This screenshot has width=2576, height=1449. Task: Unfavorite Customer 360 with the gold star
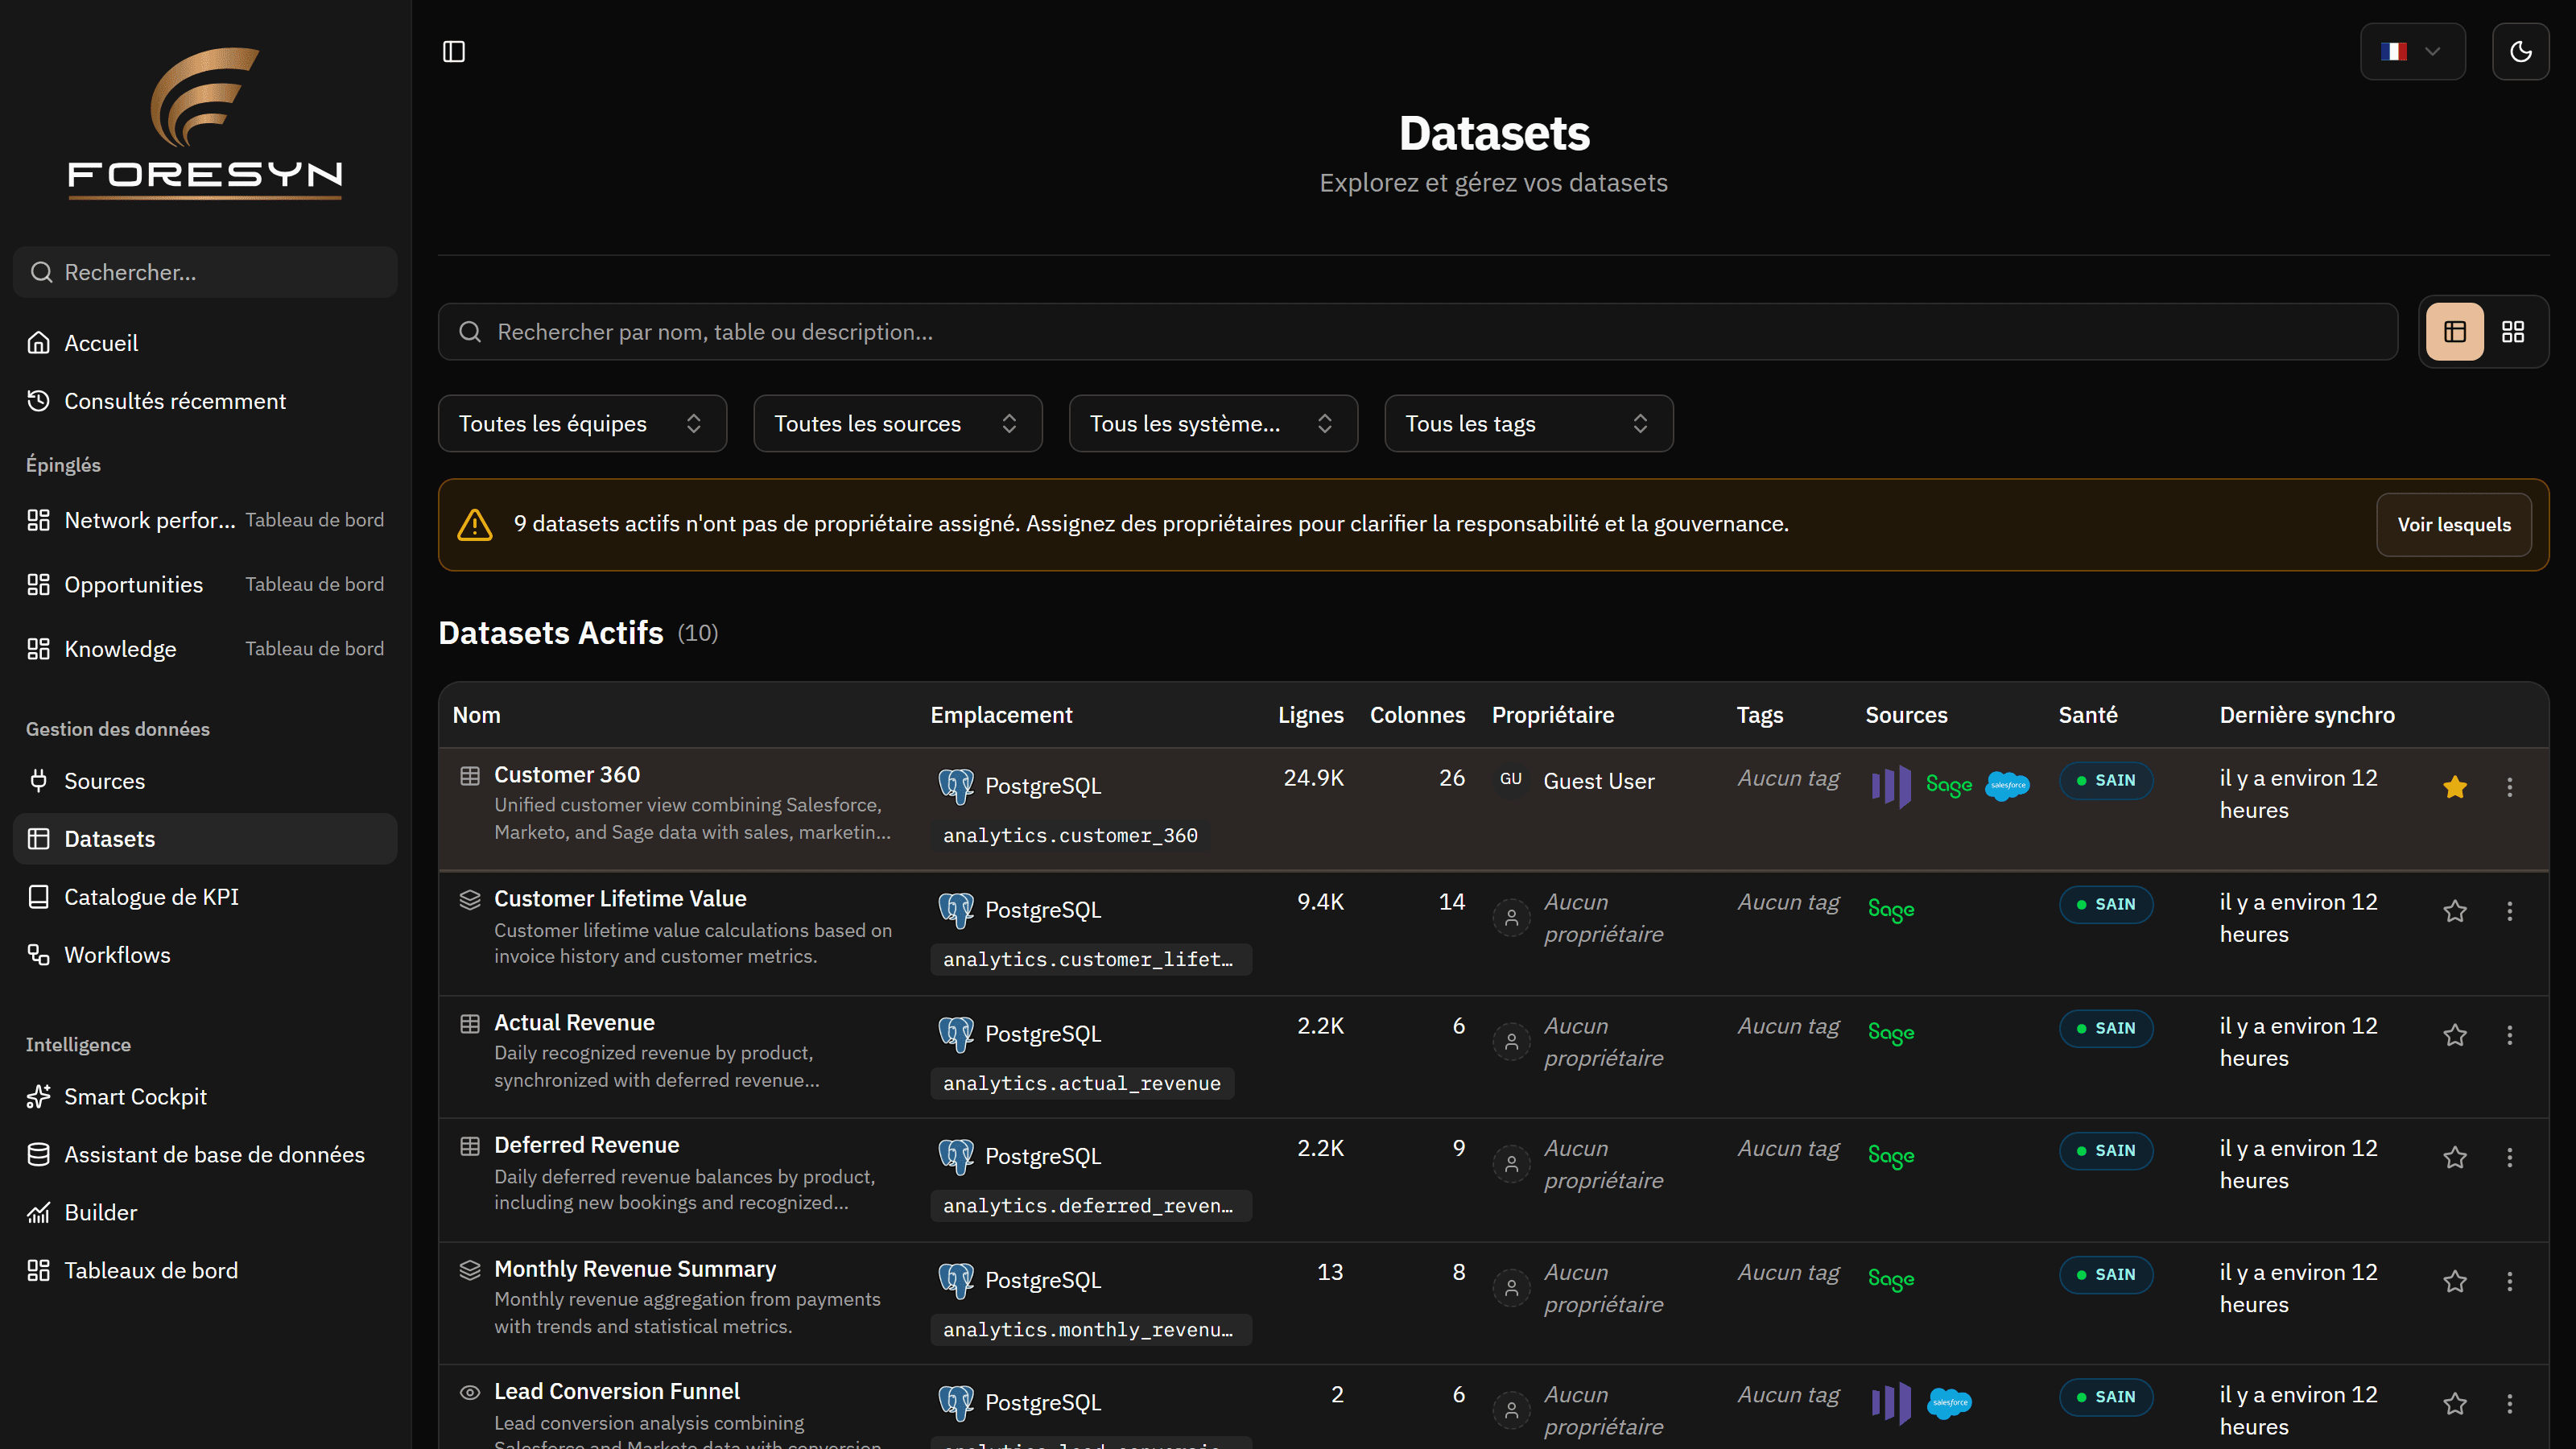[2455, 787]
